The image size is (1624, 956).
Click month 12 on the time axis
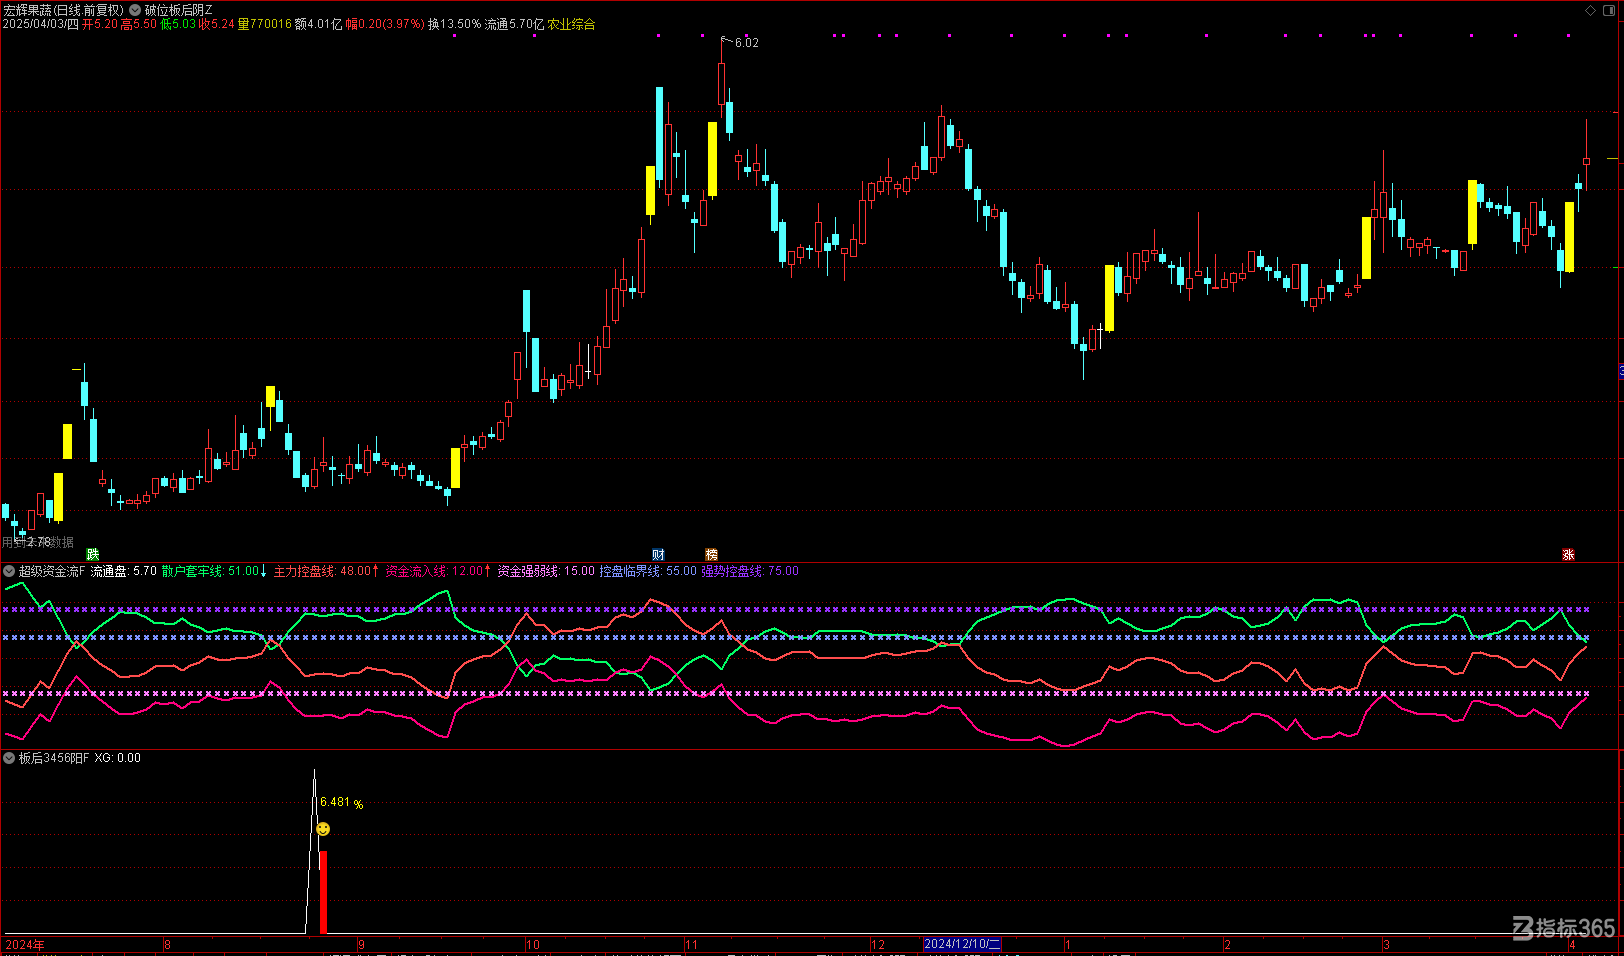click(878, 944)
